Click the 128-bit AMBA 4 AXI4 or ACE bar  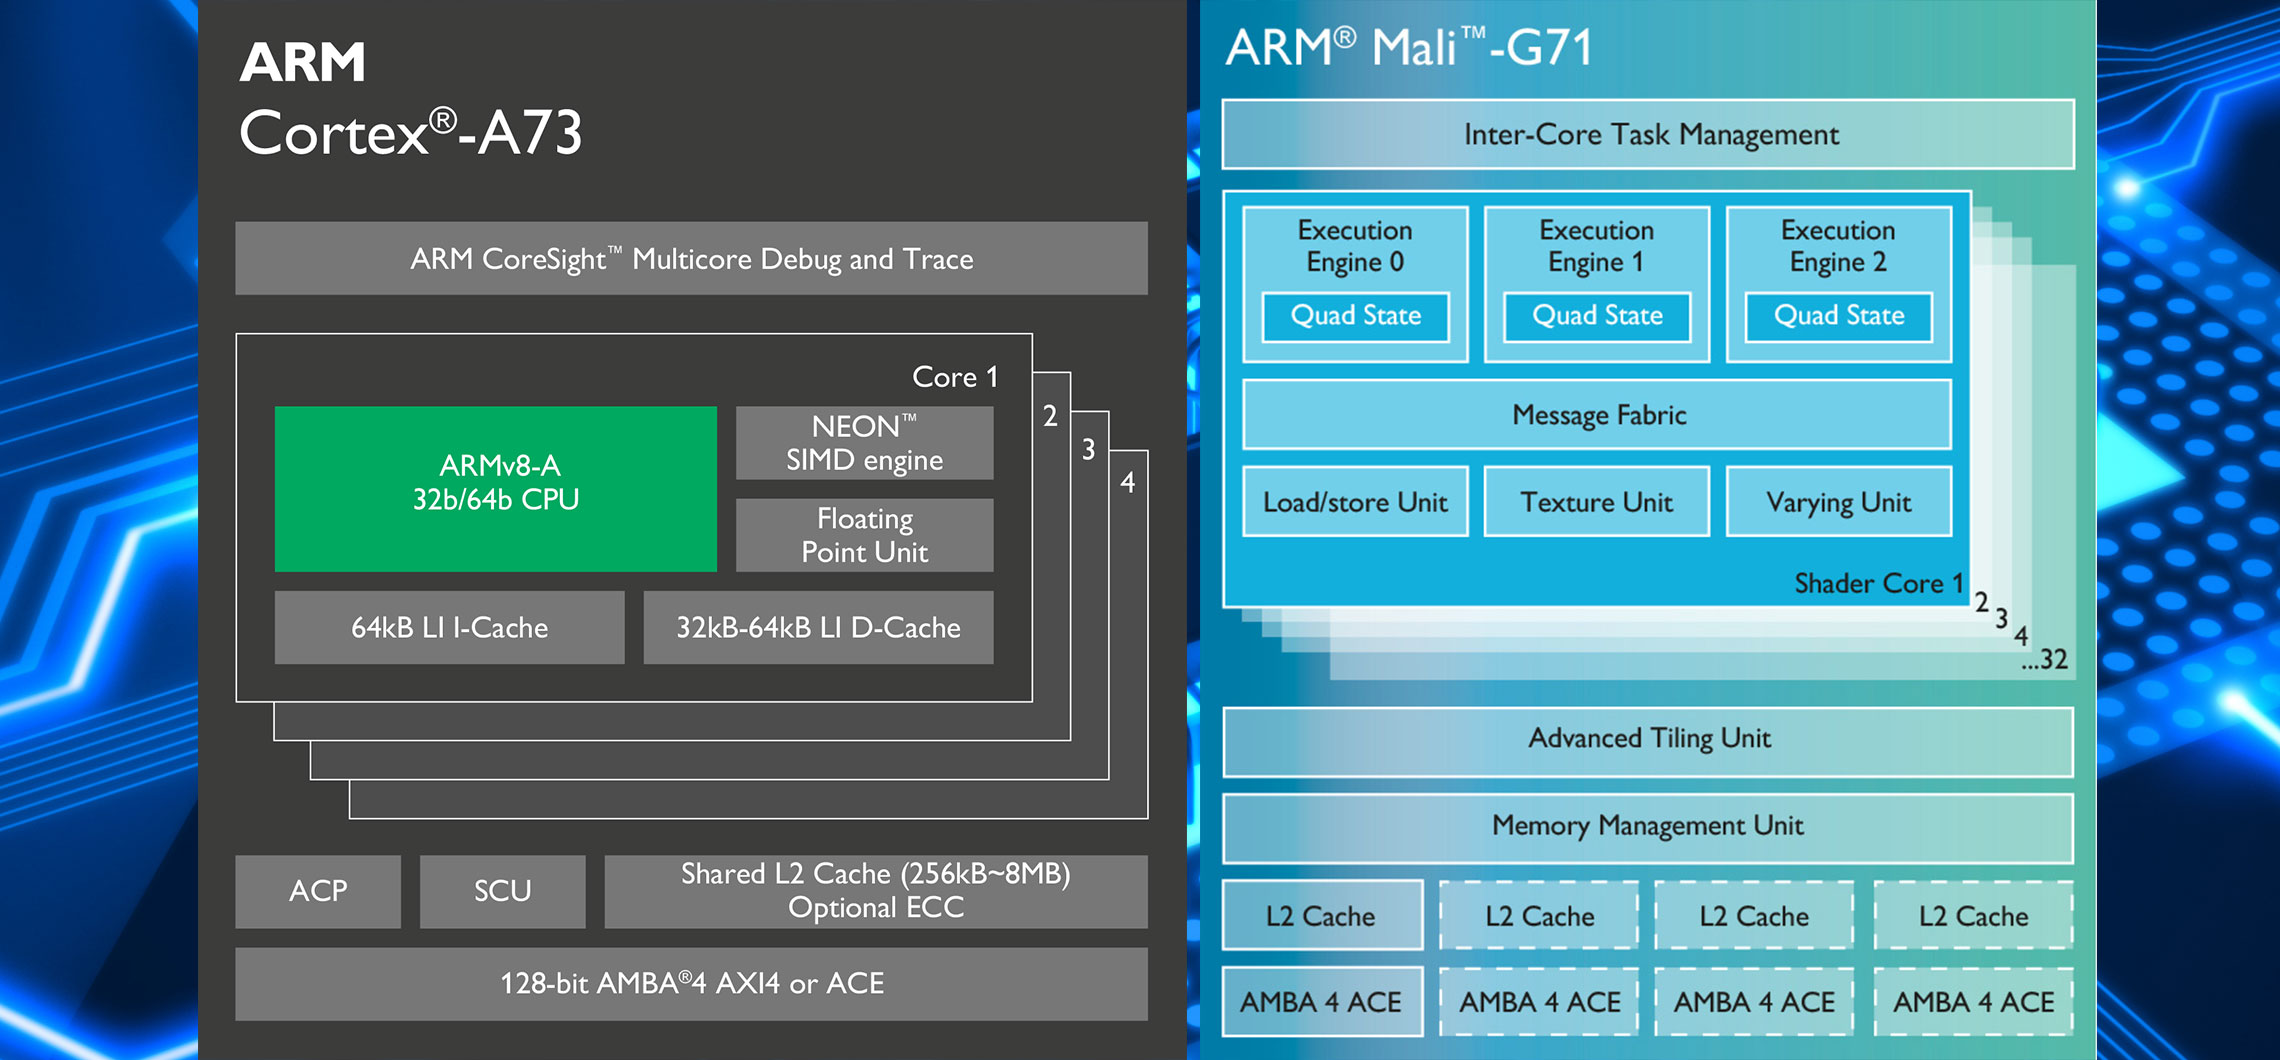coord(691,984)
